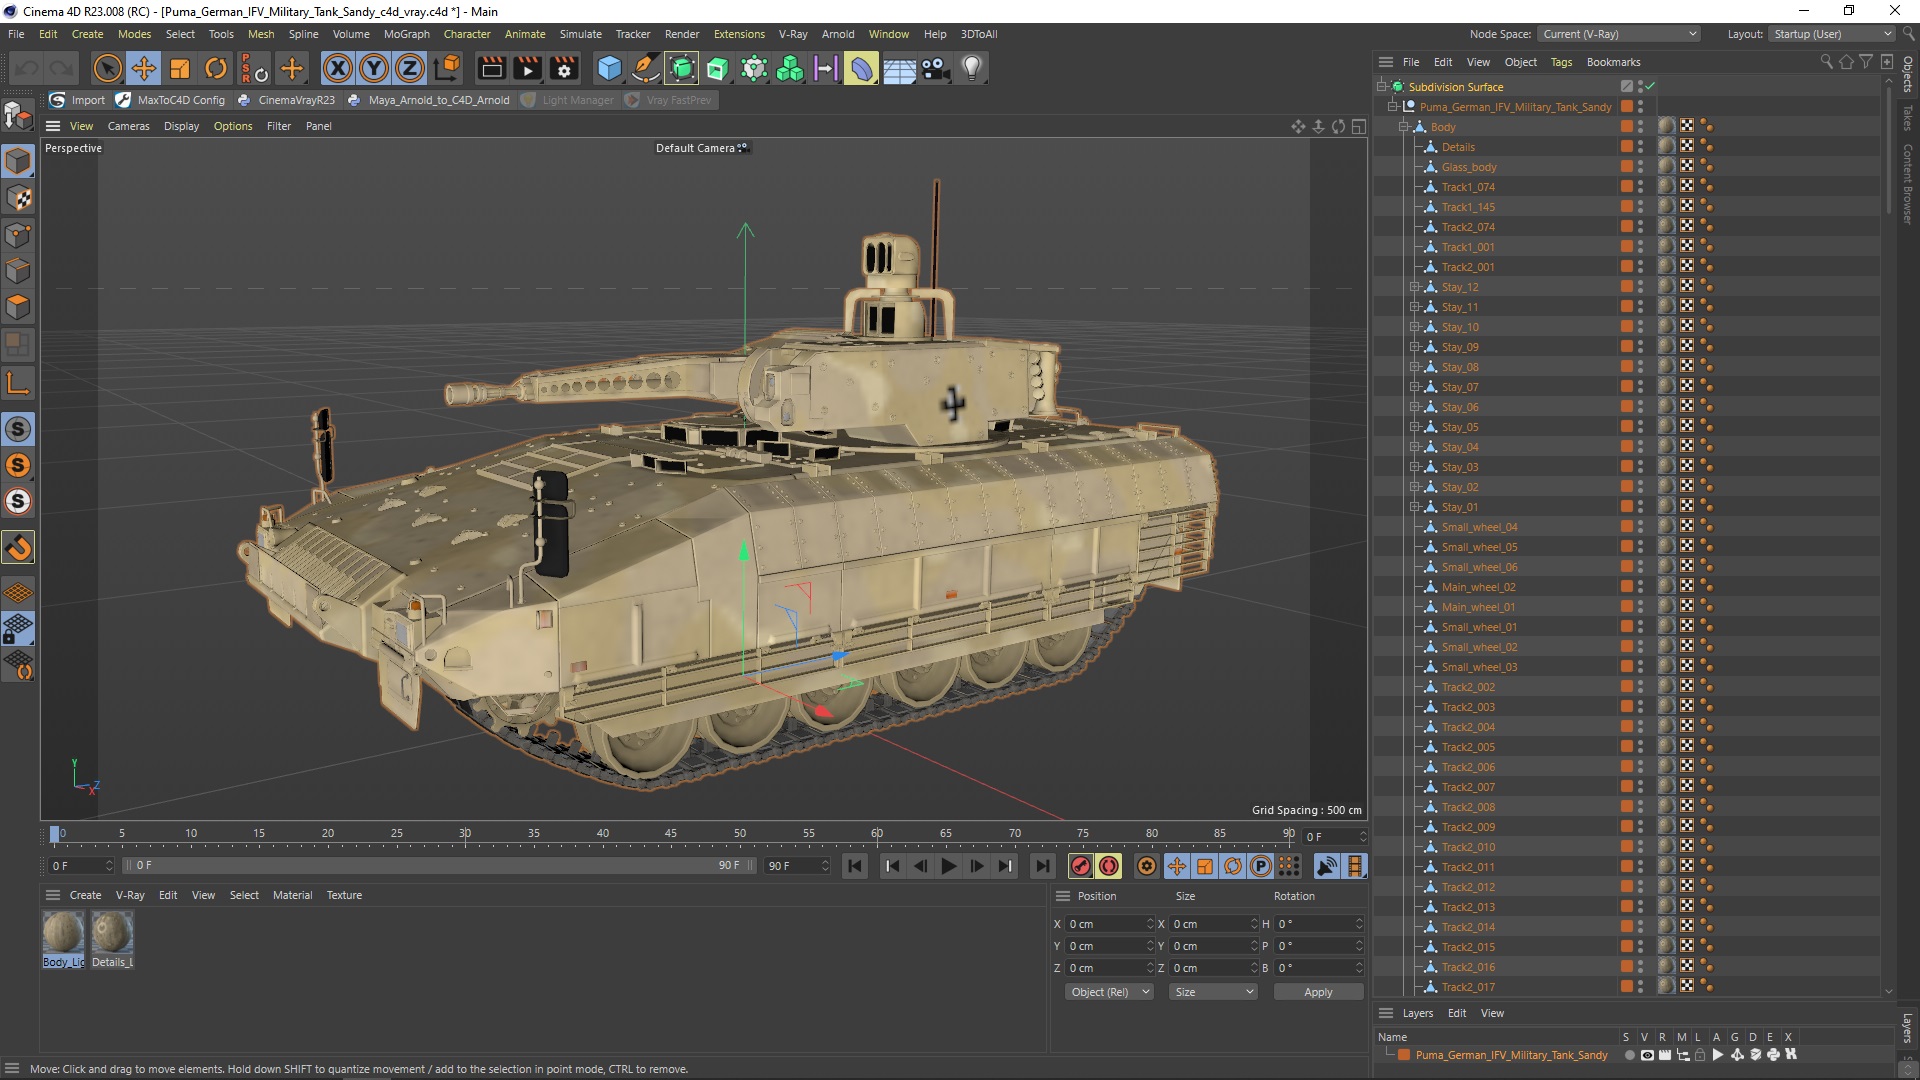1920x1080 pixels.
Task: Add a Camera object icon
Action: [x=935, y=68]
